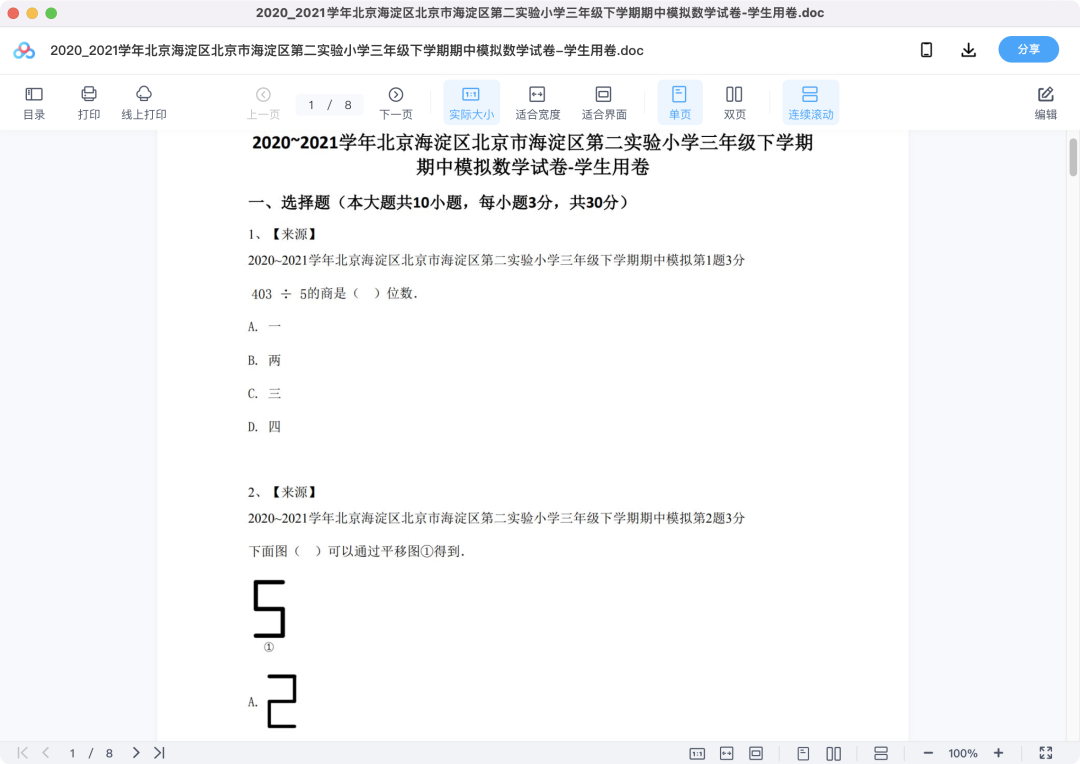Jump to last page in bottom bar

[x=159, y=753]
